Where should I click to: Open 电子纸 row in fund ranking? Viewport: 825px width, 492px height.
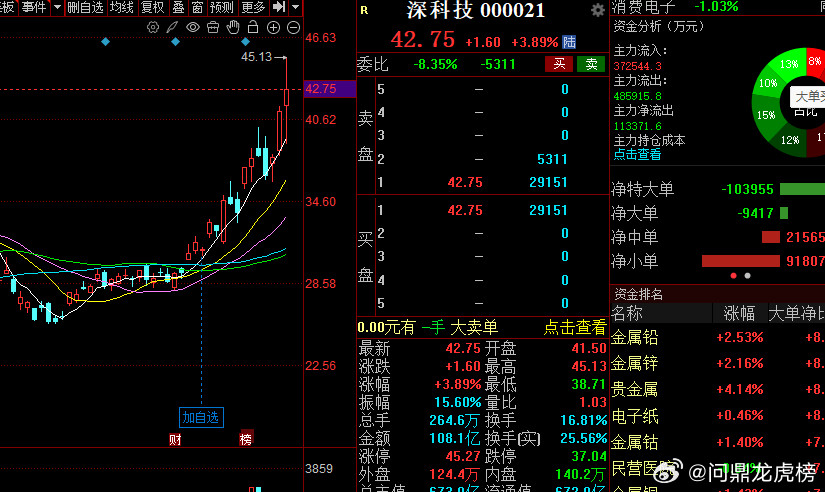coord(718,416)
